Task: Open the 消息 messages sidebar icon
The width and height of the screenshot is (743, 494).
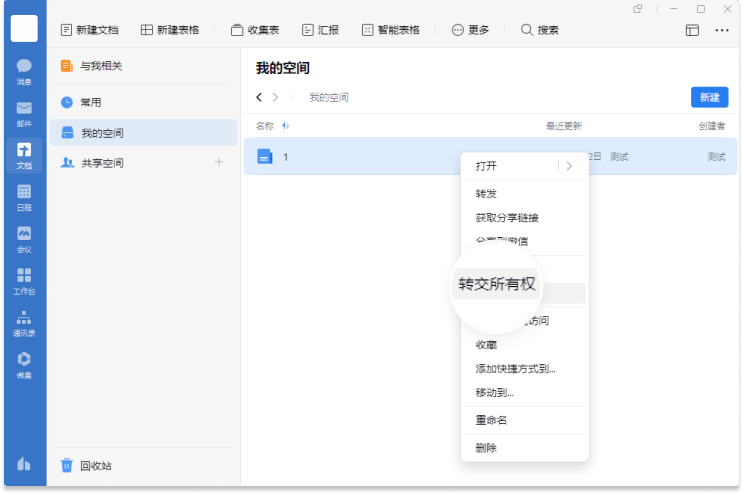Action: click(24, 70)
